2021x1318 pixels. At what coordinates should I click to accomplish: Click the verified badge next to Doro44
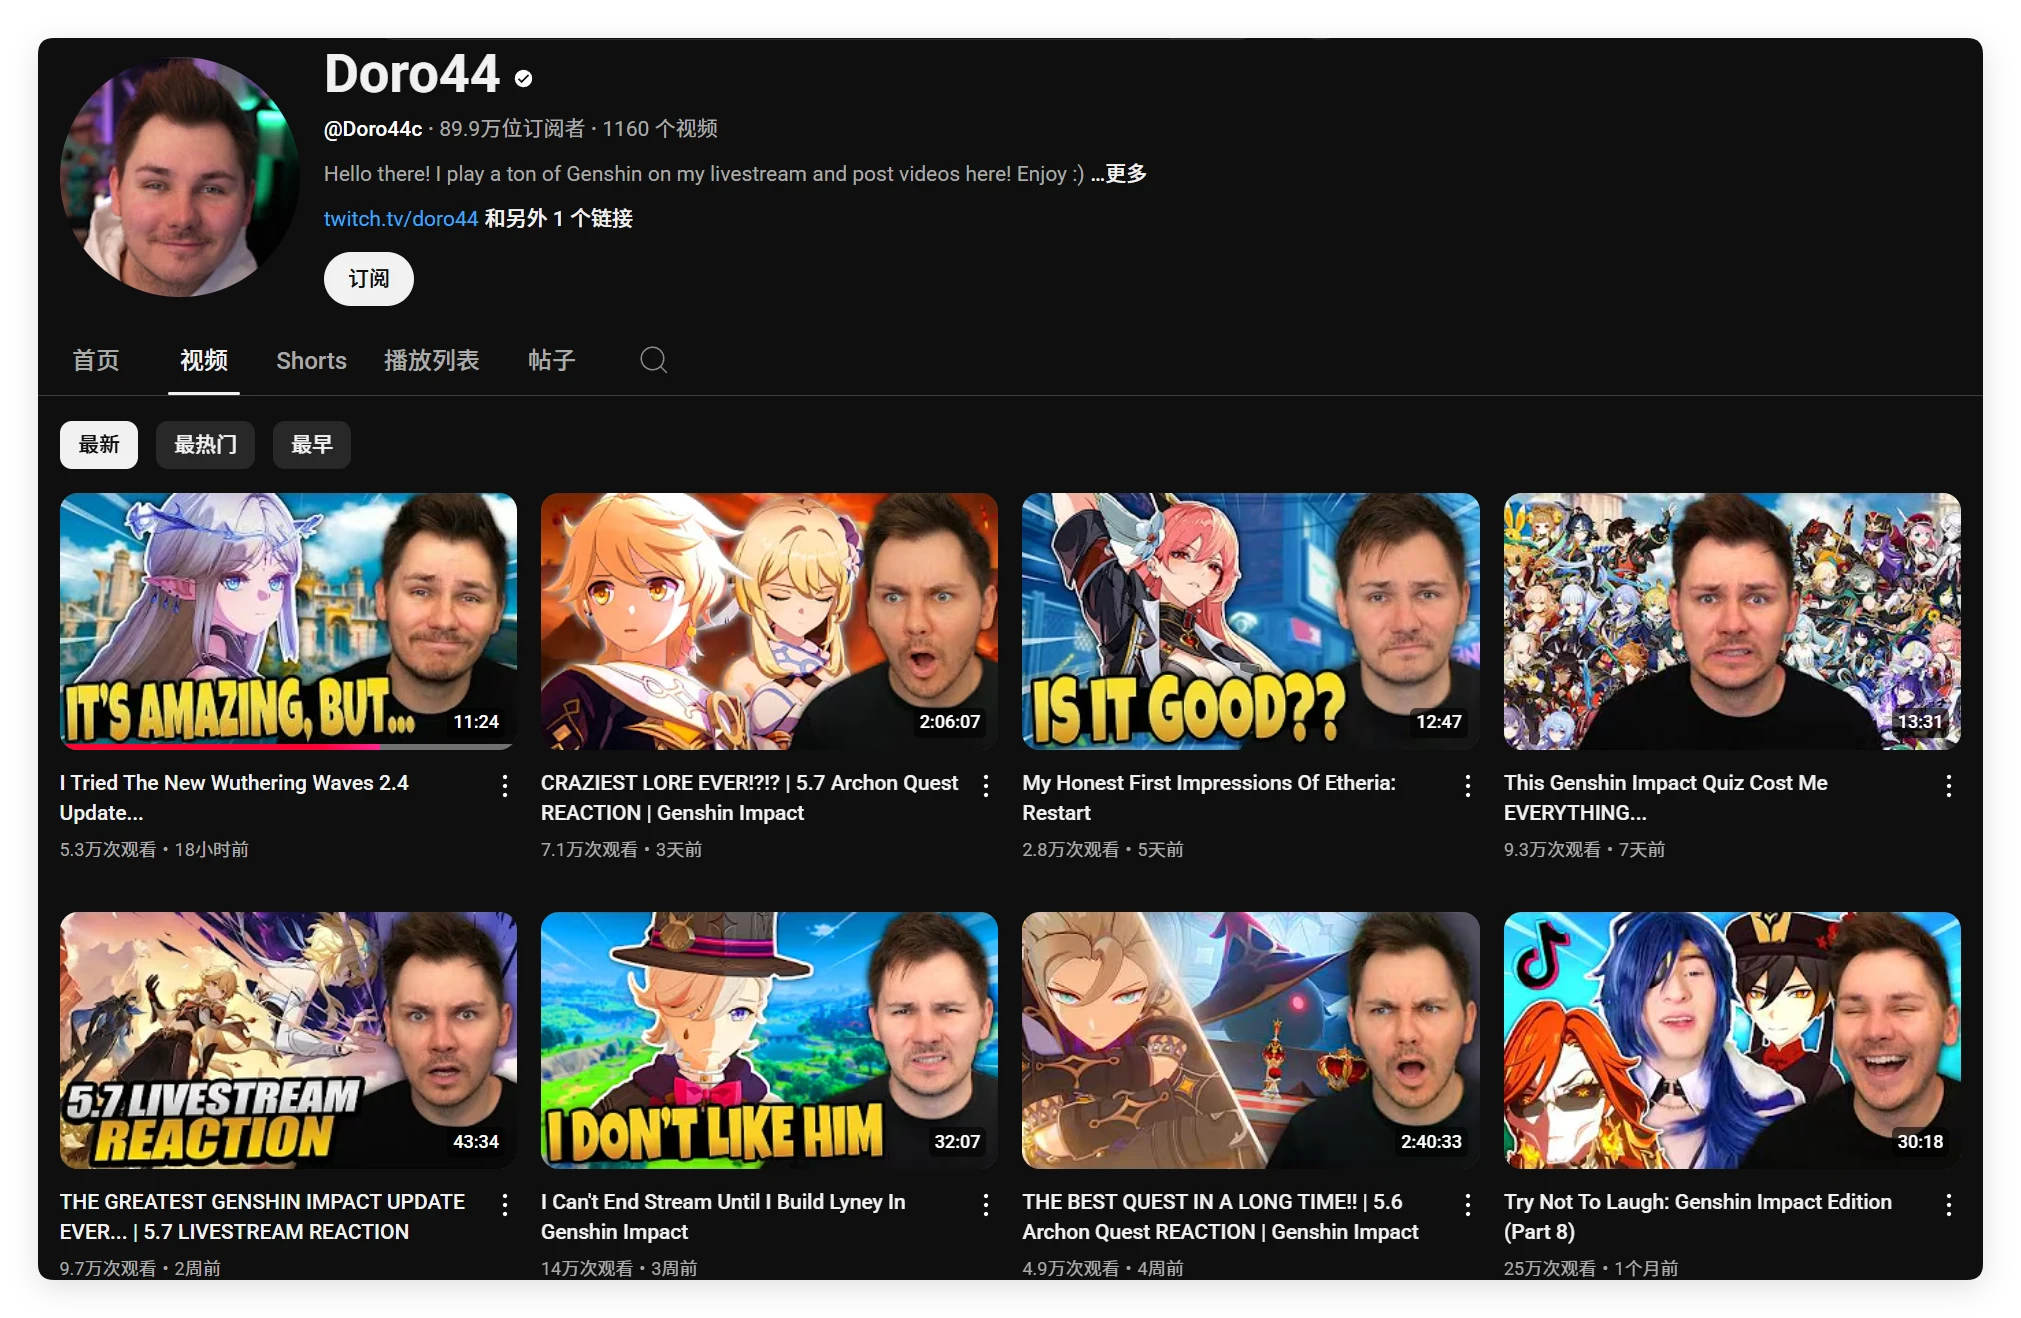[x=523, y=78]
